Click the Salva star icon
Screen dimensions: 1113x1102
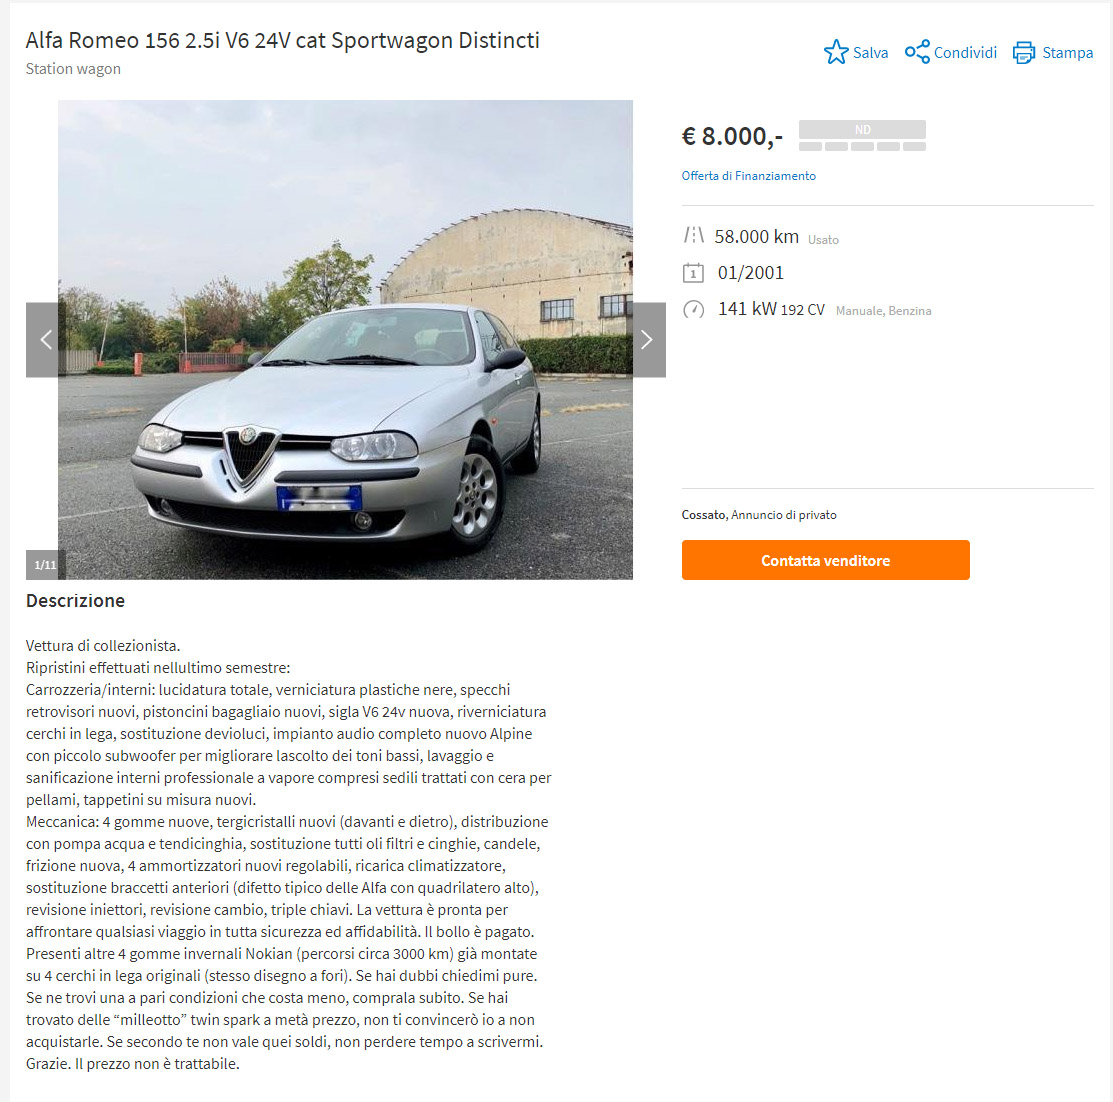836,52
